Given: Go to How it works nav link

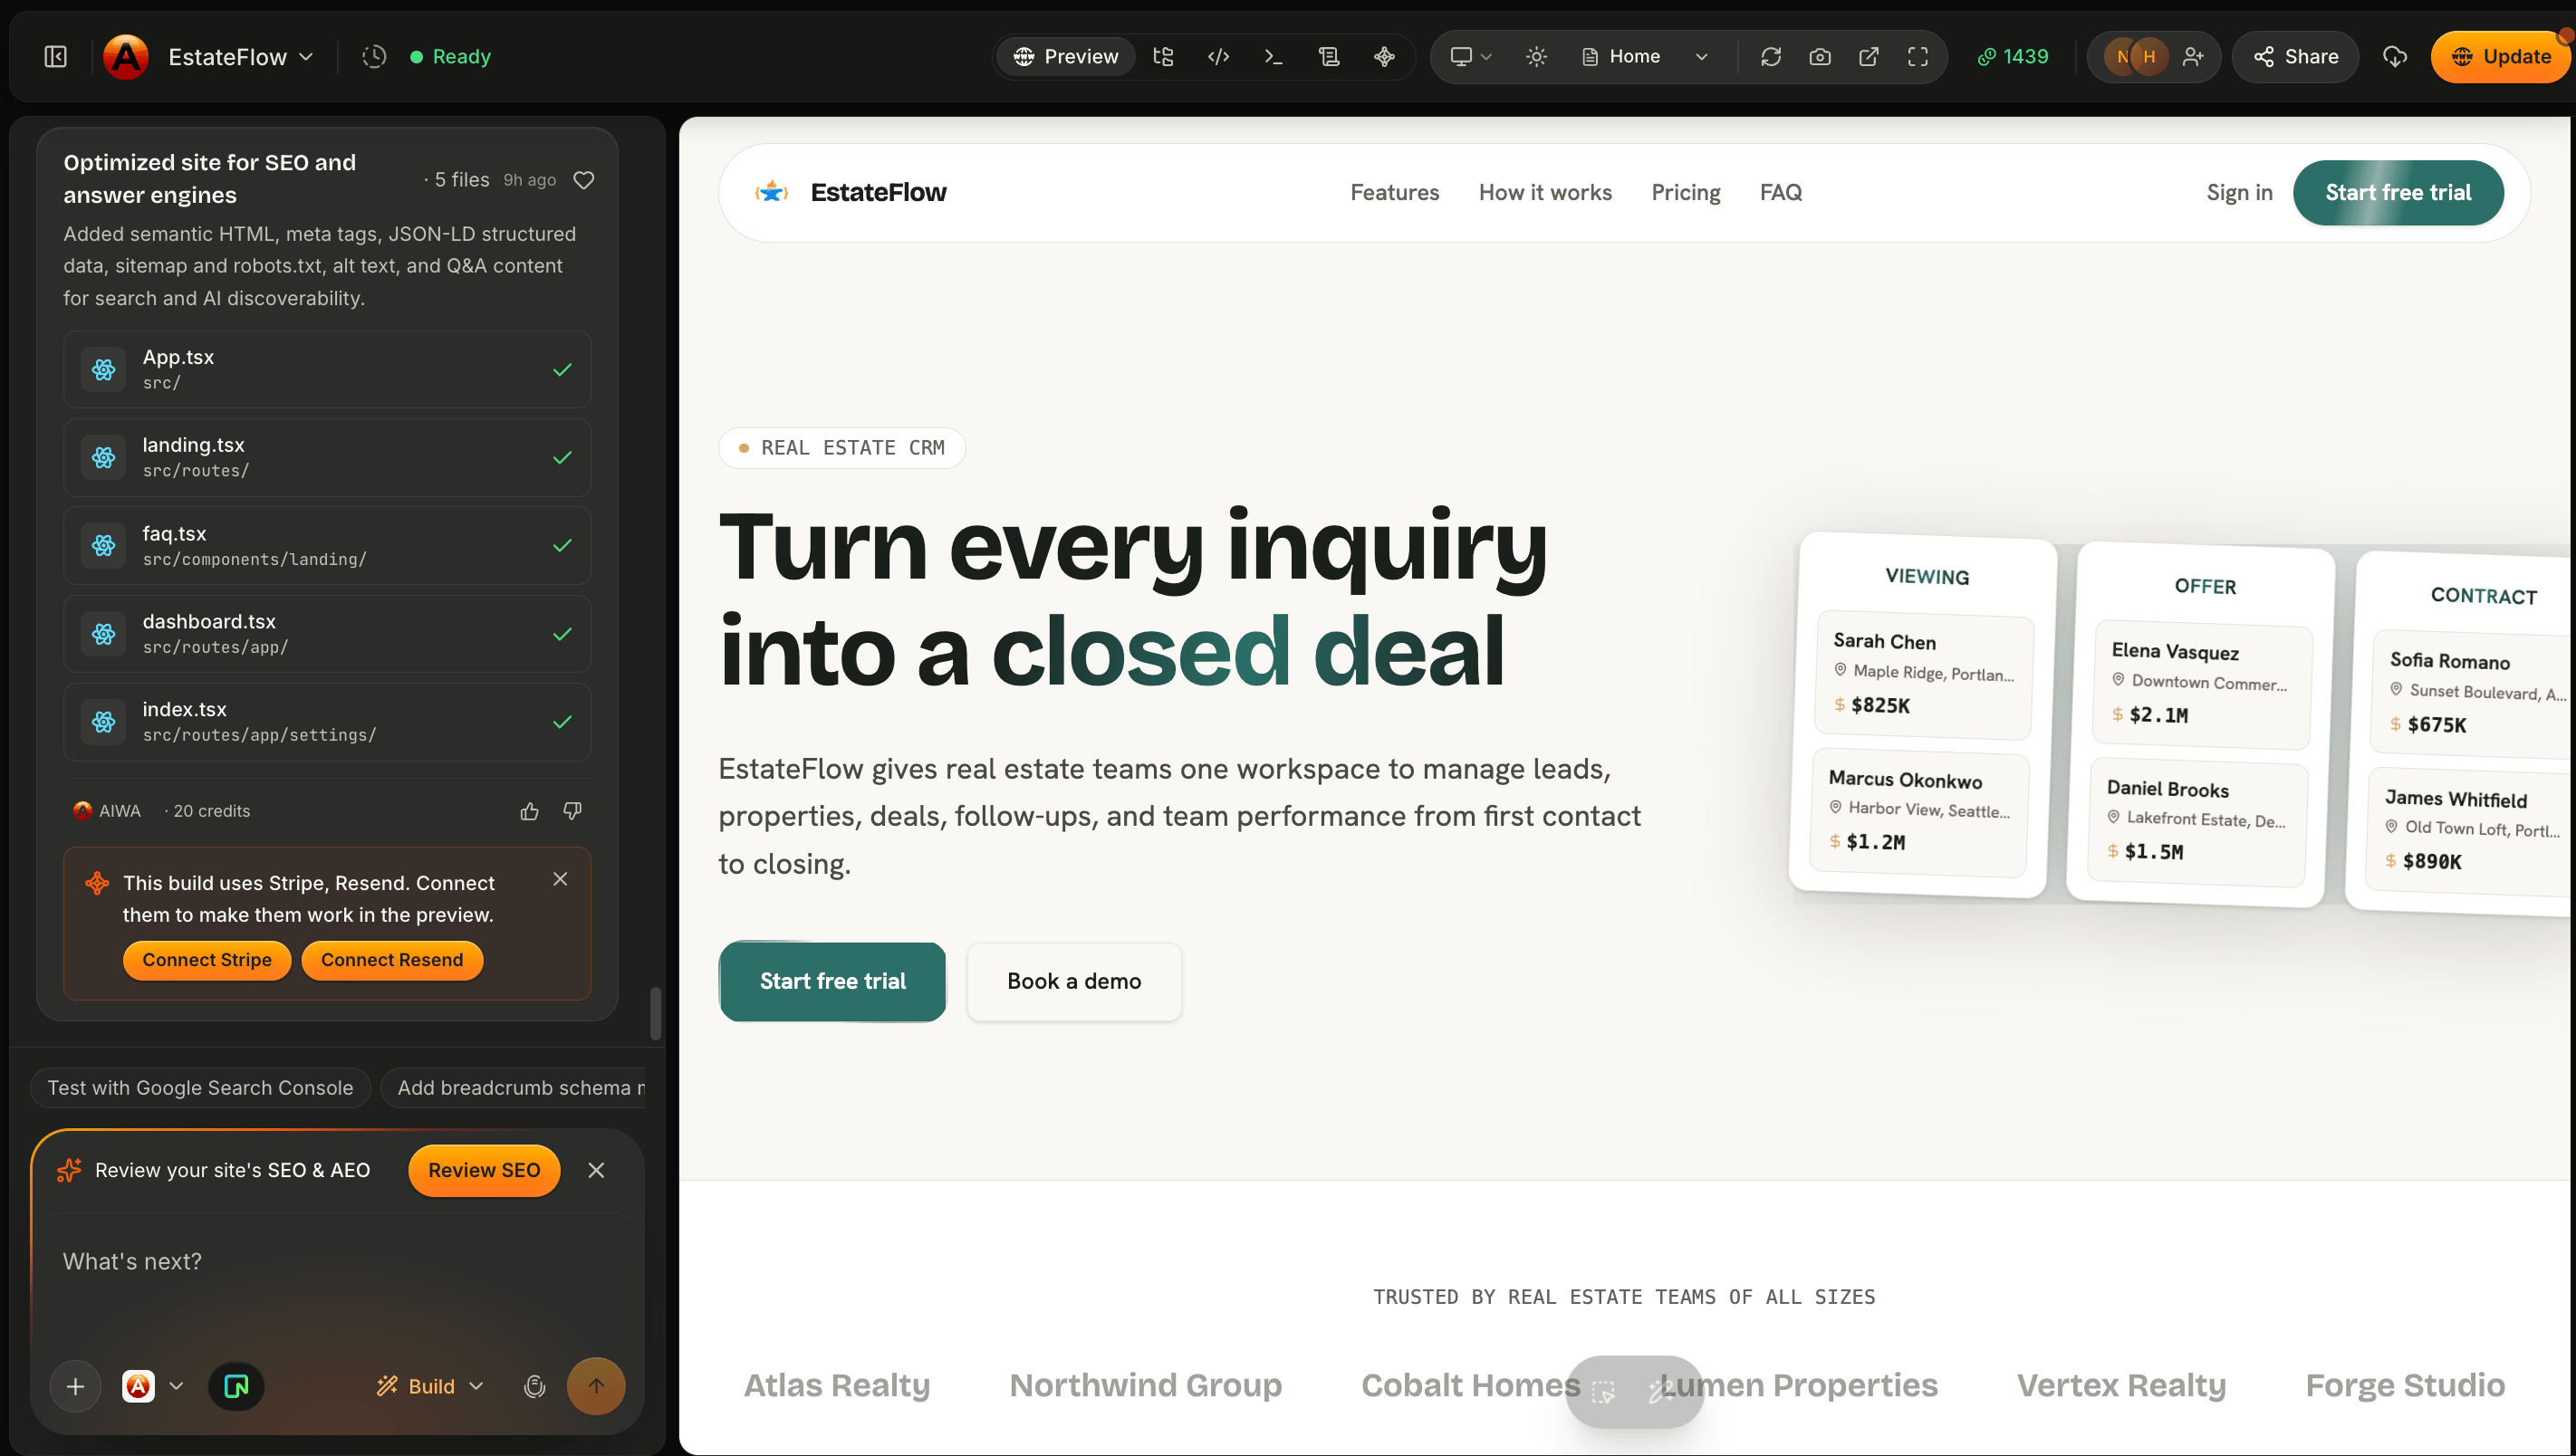Looking at the screenshot, I should click(x=1545, y=192).
